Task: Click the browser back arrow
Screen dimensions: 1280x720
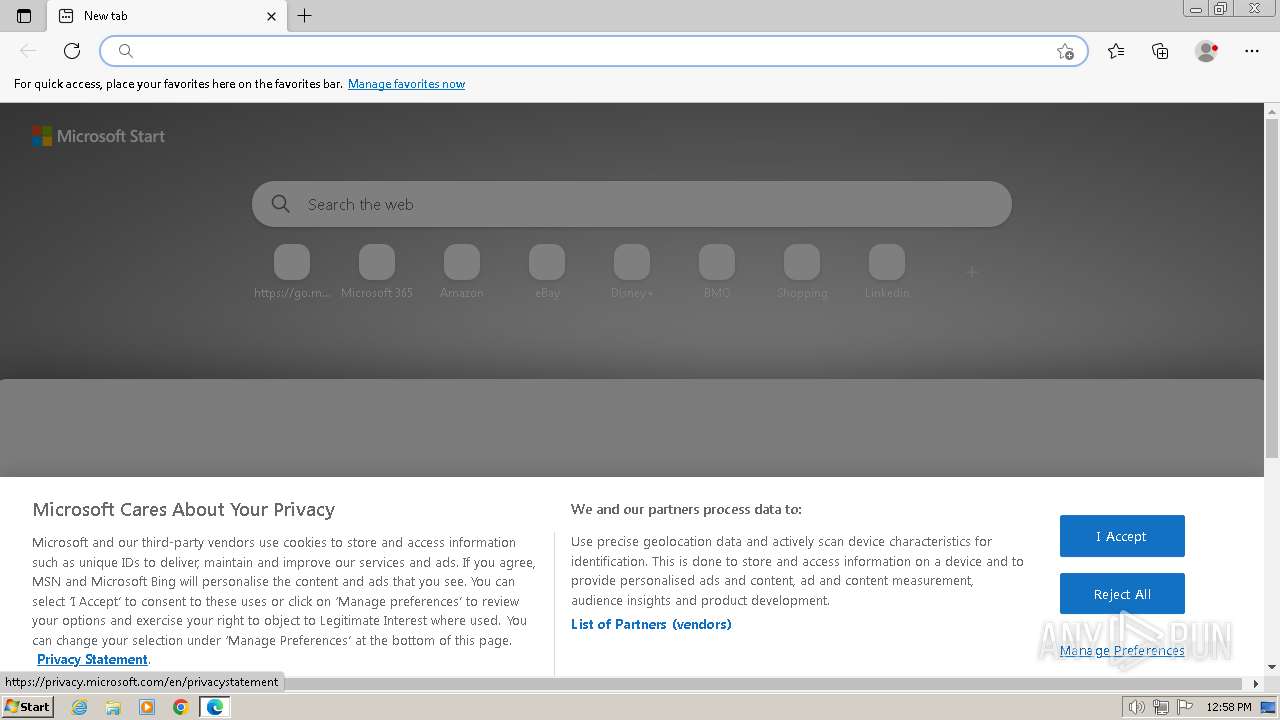Action: click(x=28, y=51)
